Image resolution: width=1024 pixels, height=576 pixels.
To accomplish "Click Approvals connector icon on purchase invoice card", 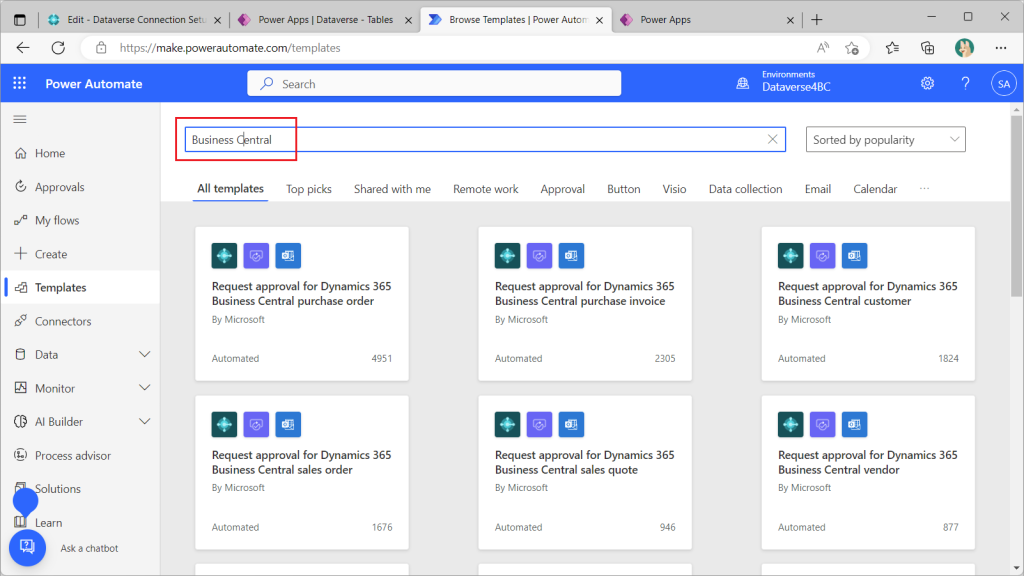I will (x=539, y=255).
